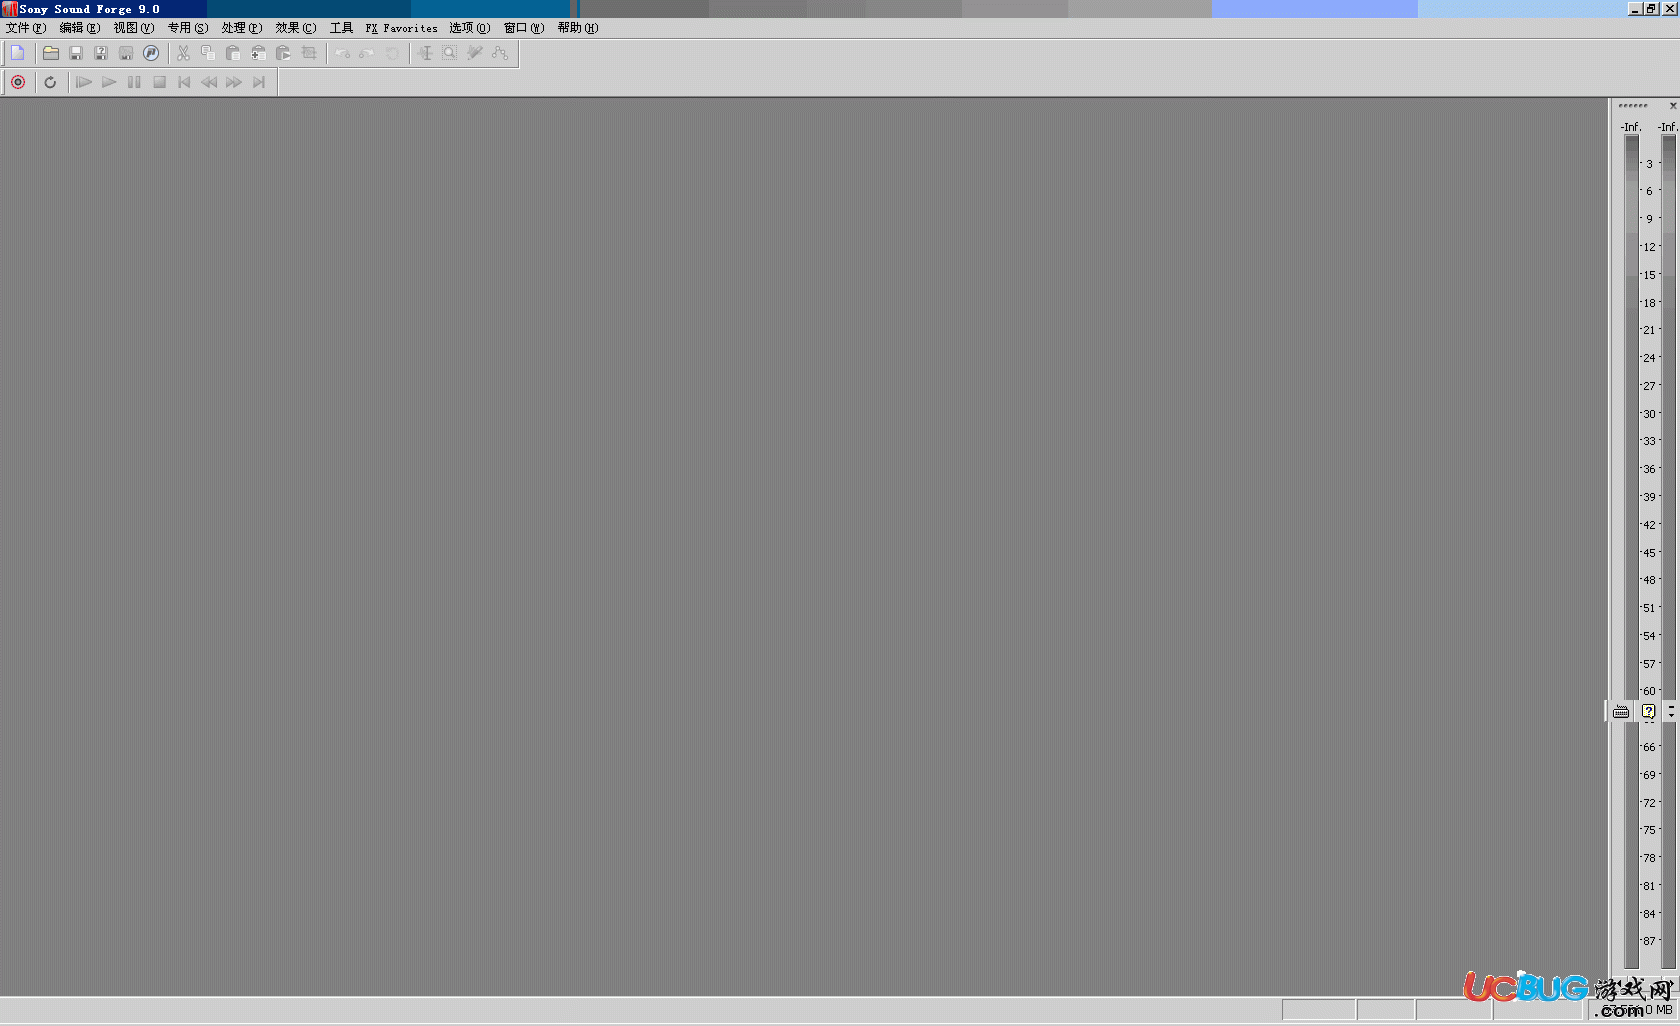Click the Go to End transport button
1680x1026 pixels.
[x=259, y=82]
